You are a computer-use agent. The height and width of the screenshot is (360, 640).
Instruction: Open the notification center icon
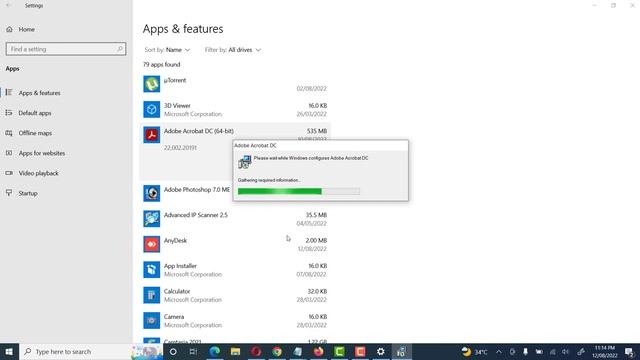(629, 352)
